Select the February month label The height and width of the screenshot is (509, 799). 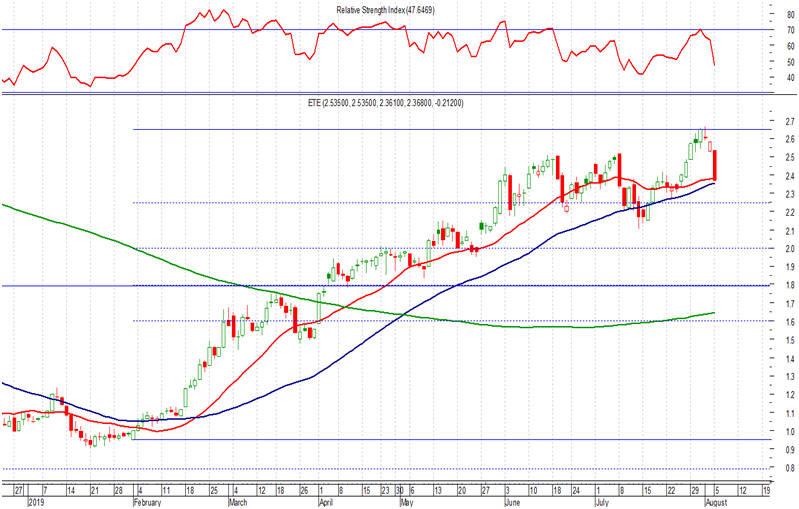[147, 502]
